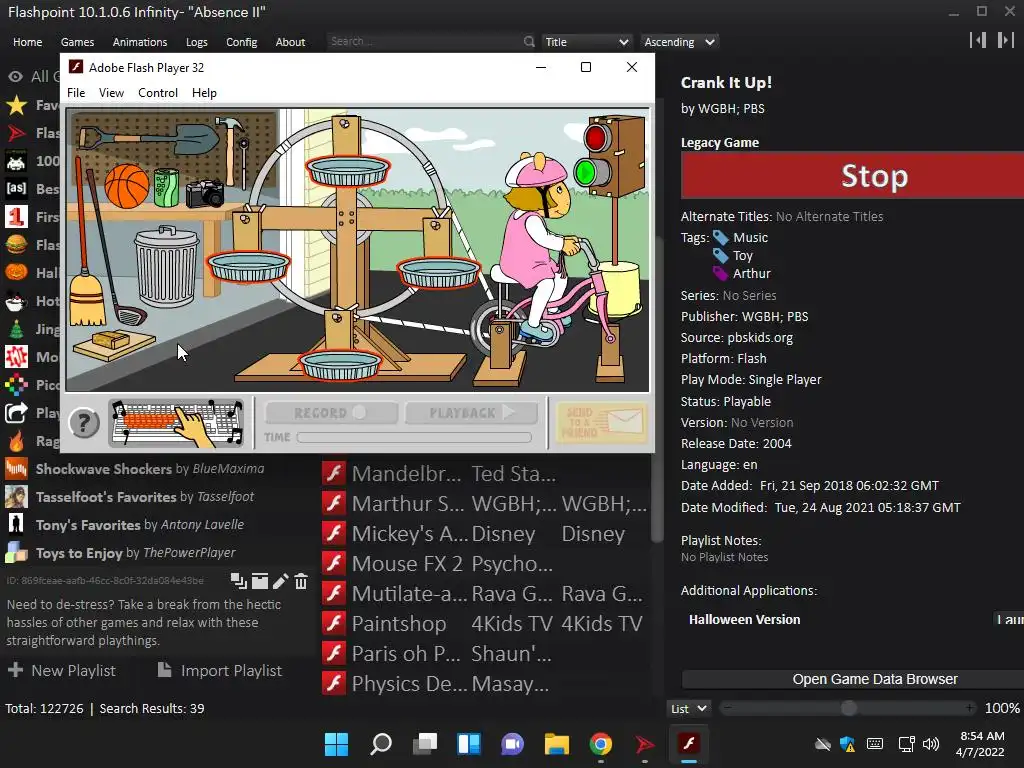This screenshot has width=1024, height=768.
Task: Open the Home tab in Flashpoint
Action: (x=27, y=42)
